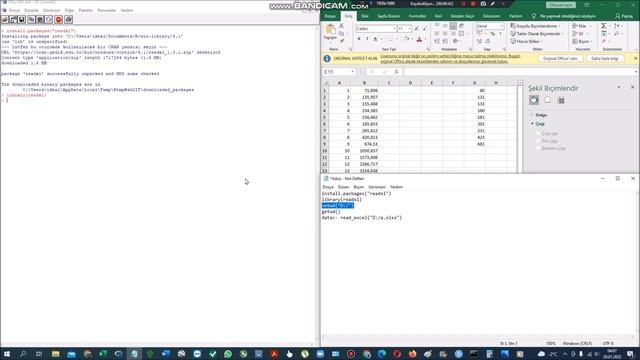Click the decrease font size icon in Excel
640x360 pixels.
point(424,29)
